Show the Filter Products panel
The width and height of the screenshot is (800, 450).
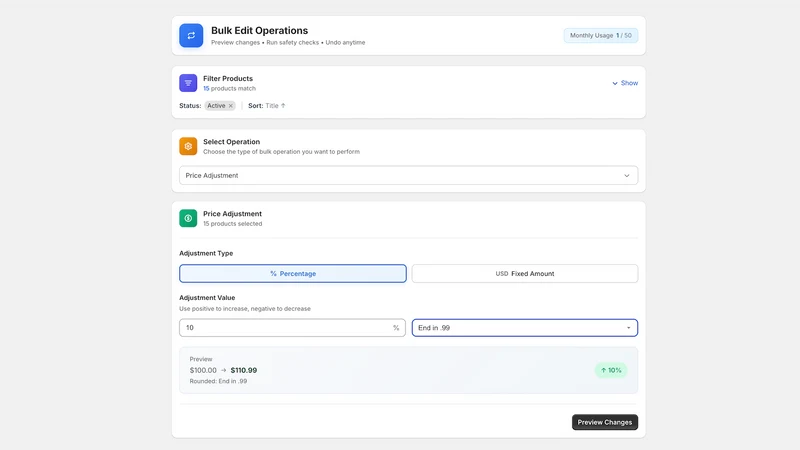(625, 83)
